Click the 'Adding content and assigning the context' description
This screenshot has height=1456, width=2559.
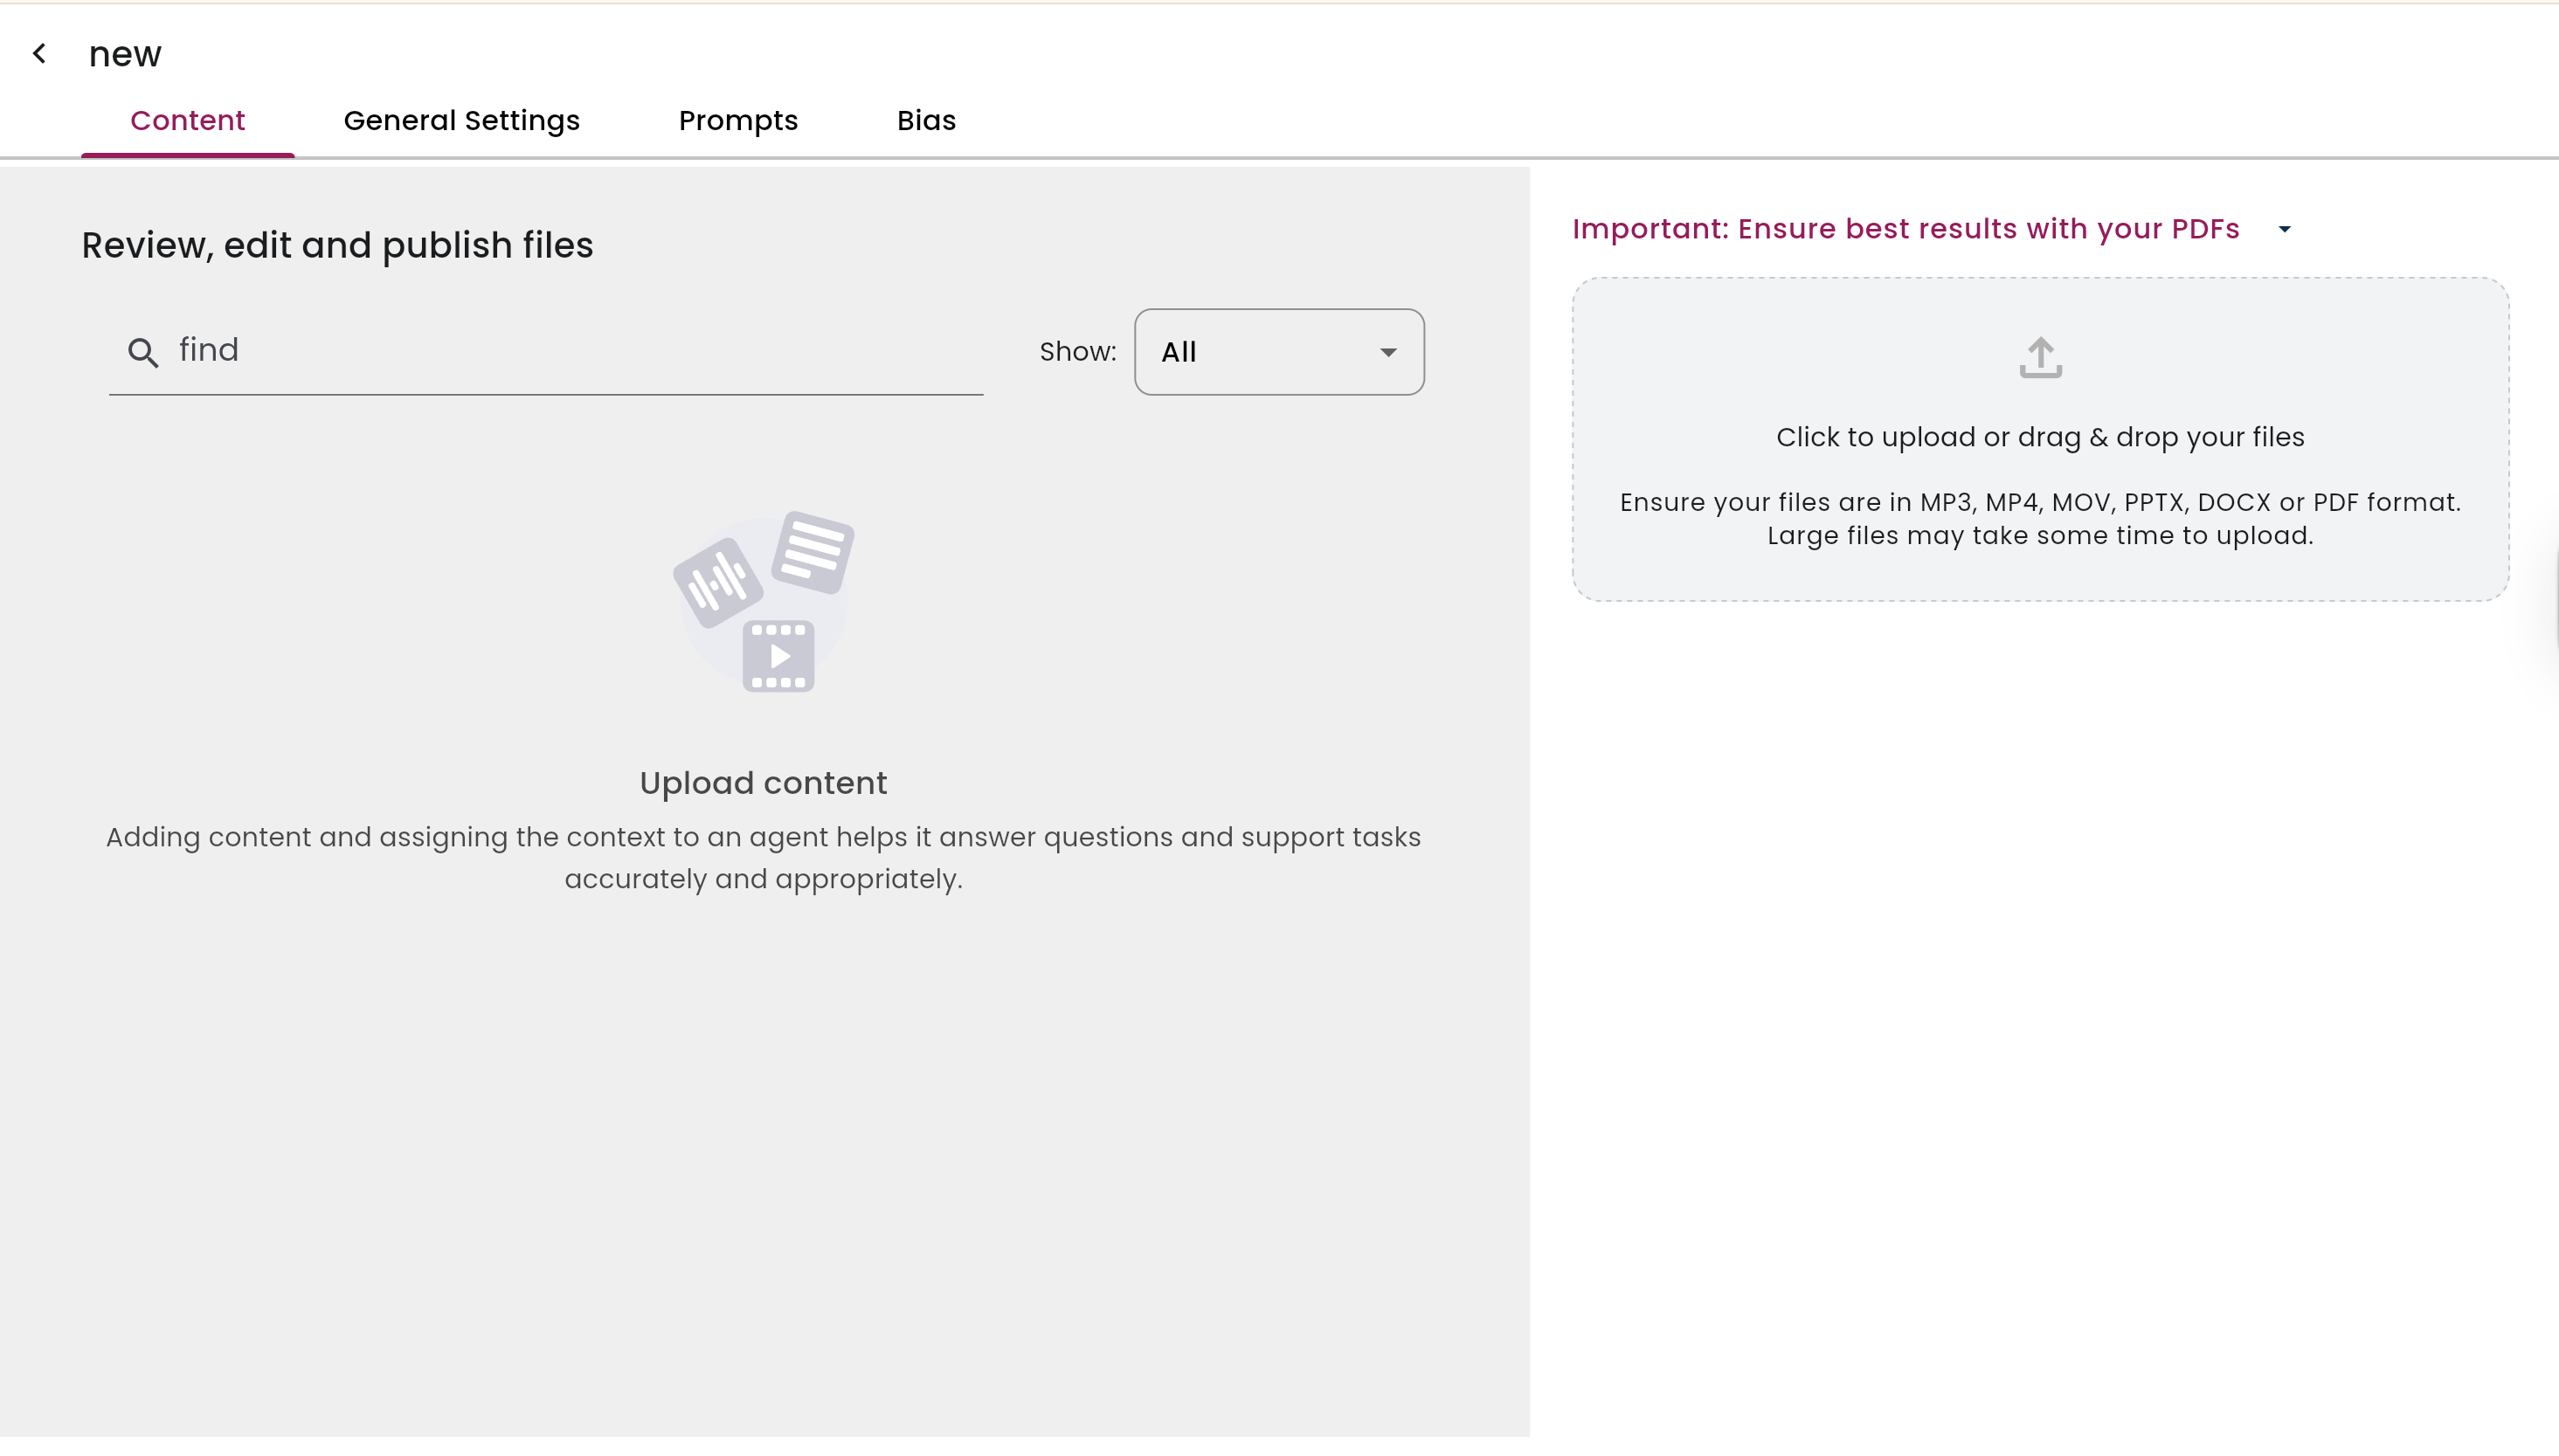pyautogui.click(x=764, y=858)
